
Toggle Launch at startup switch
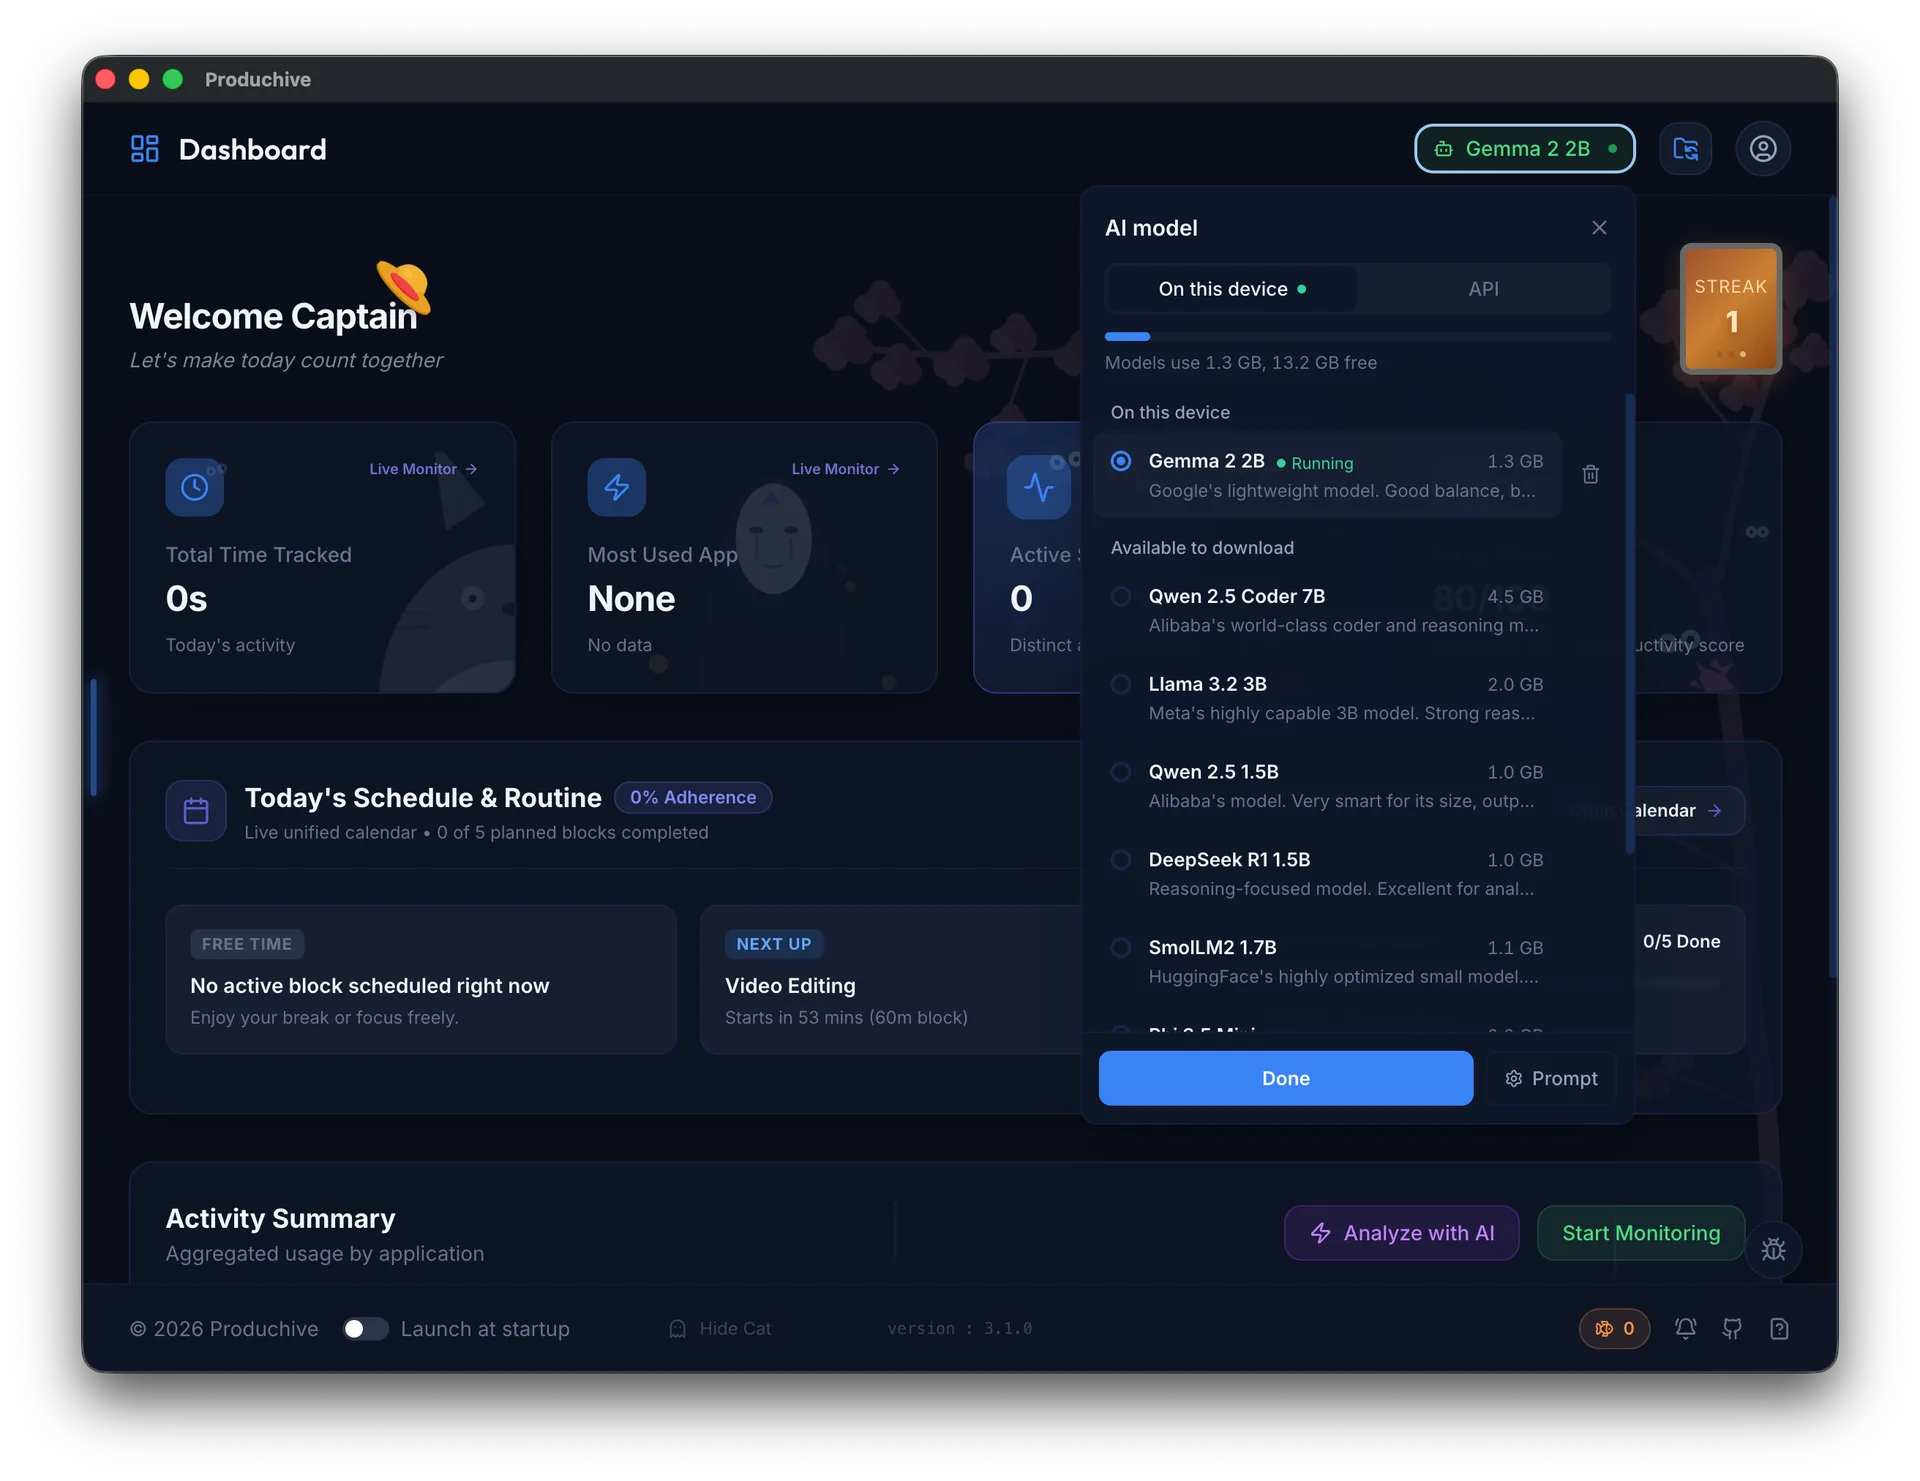pyautogui.click(x=365, y=1328)
